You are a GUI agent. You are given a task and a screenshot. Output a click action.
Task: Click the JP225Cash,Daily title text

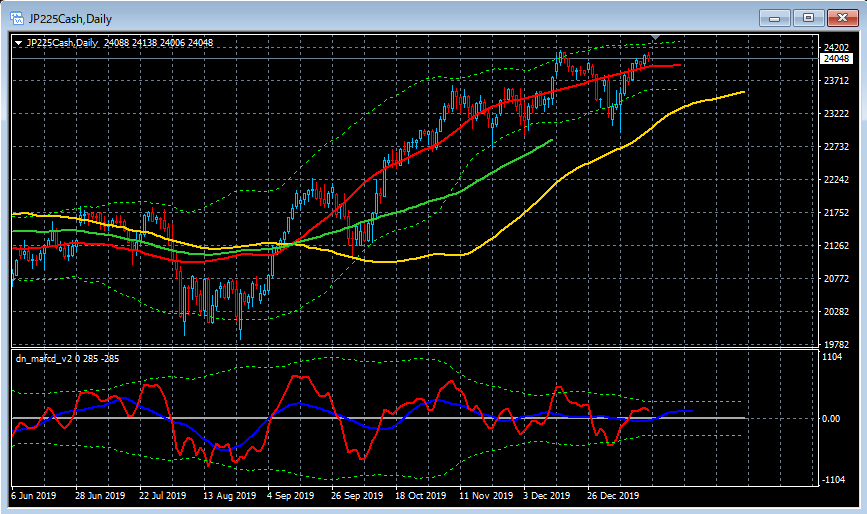click(x=70, y=19)
